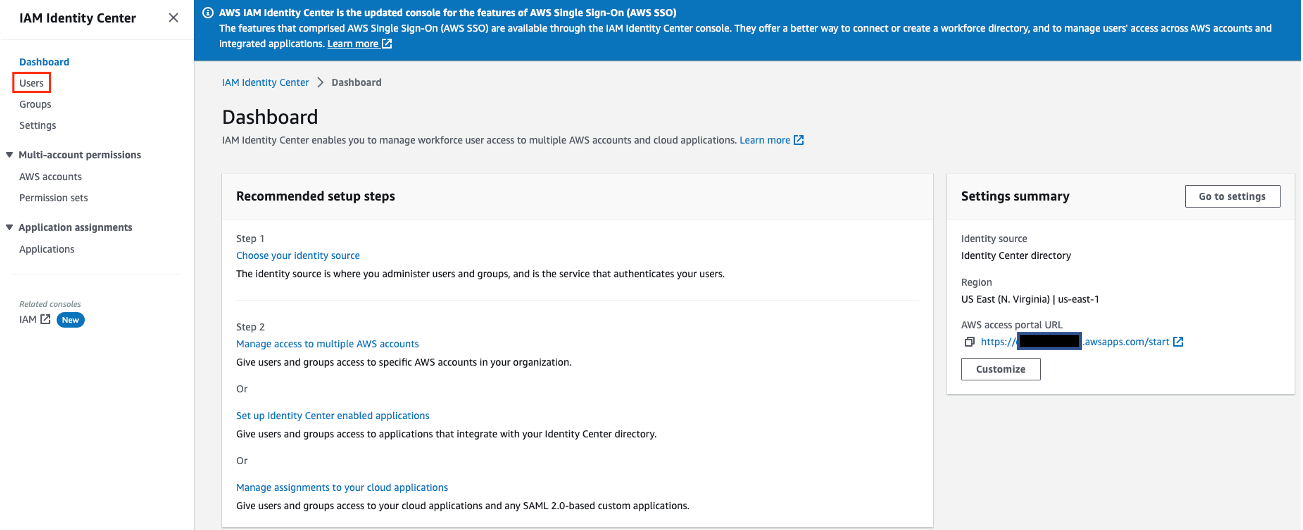Open Set up Identity Center enabled applications
The image size is (1303, 530).
332,416
